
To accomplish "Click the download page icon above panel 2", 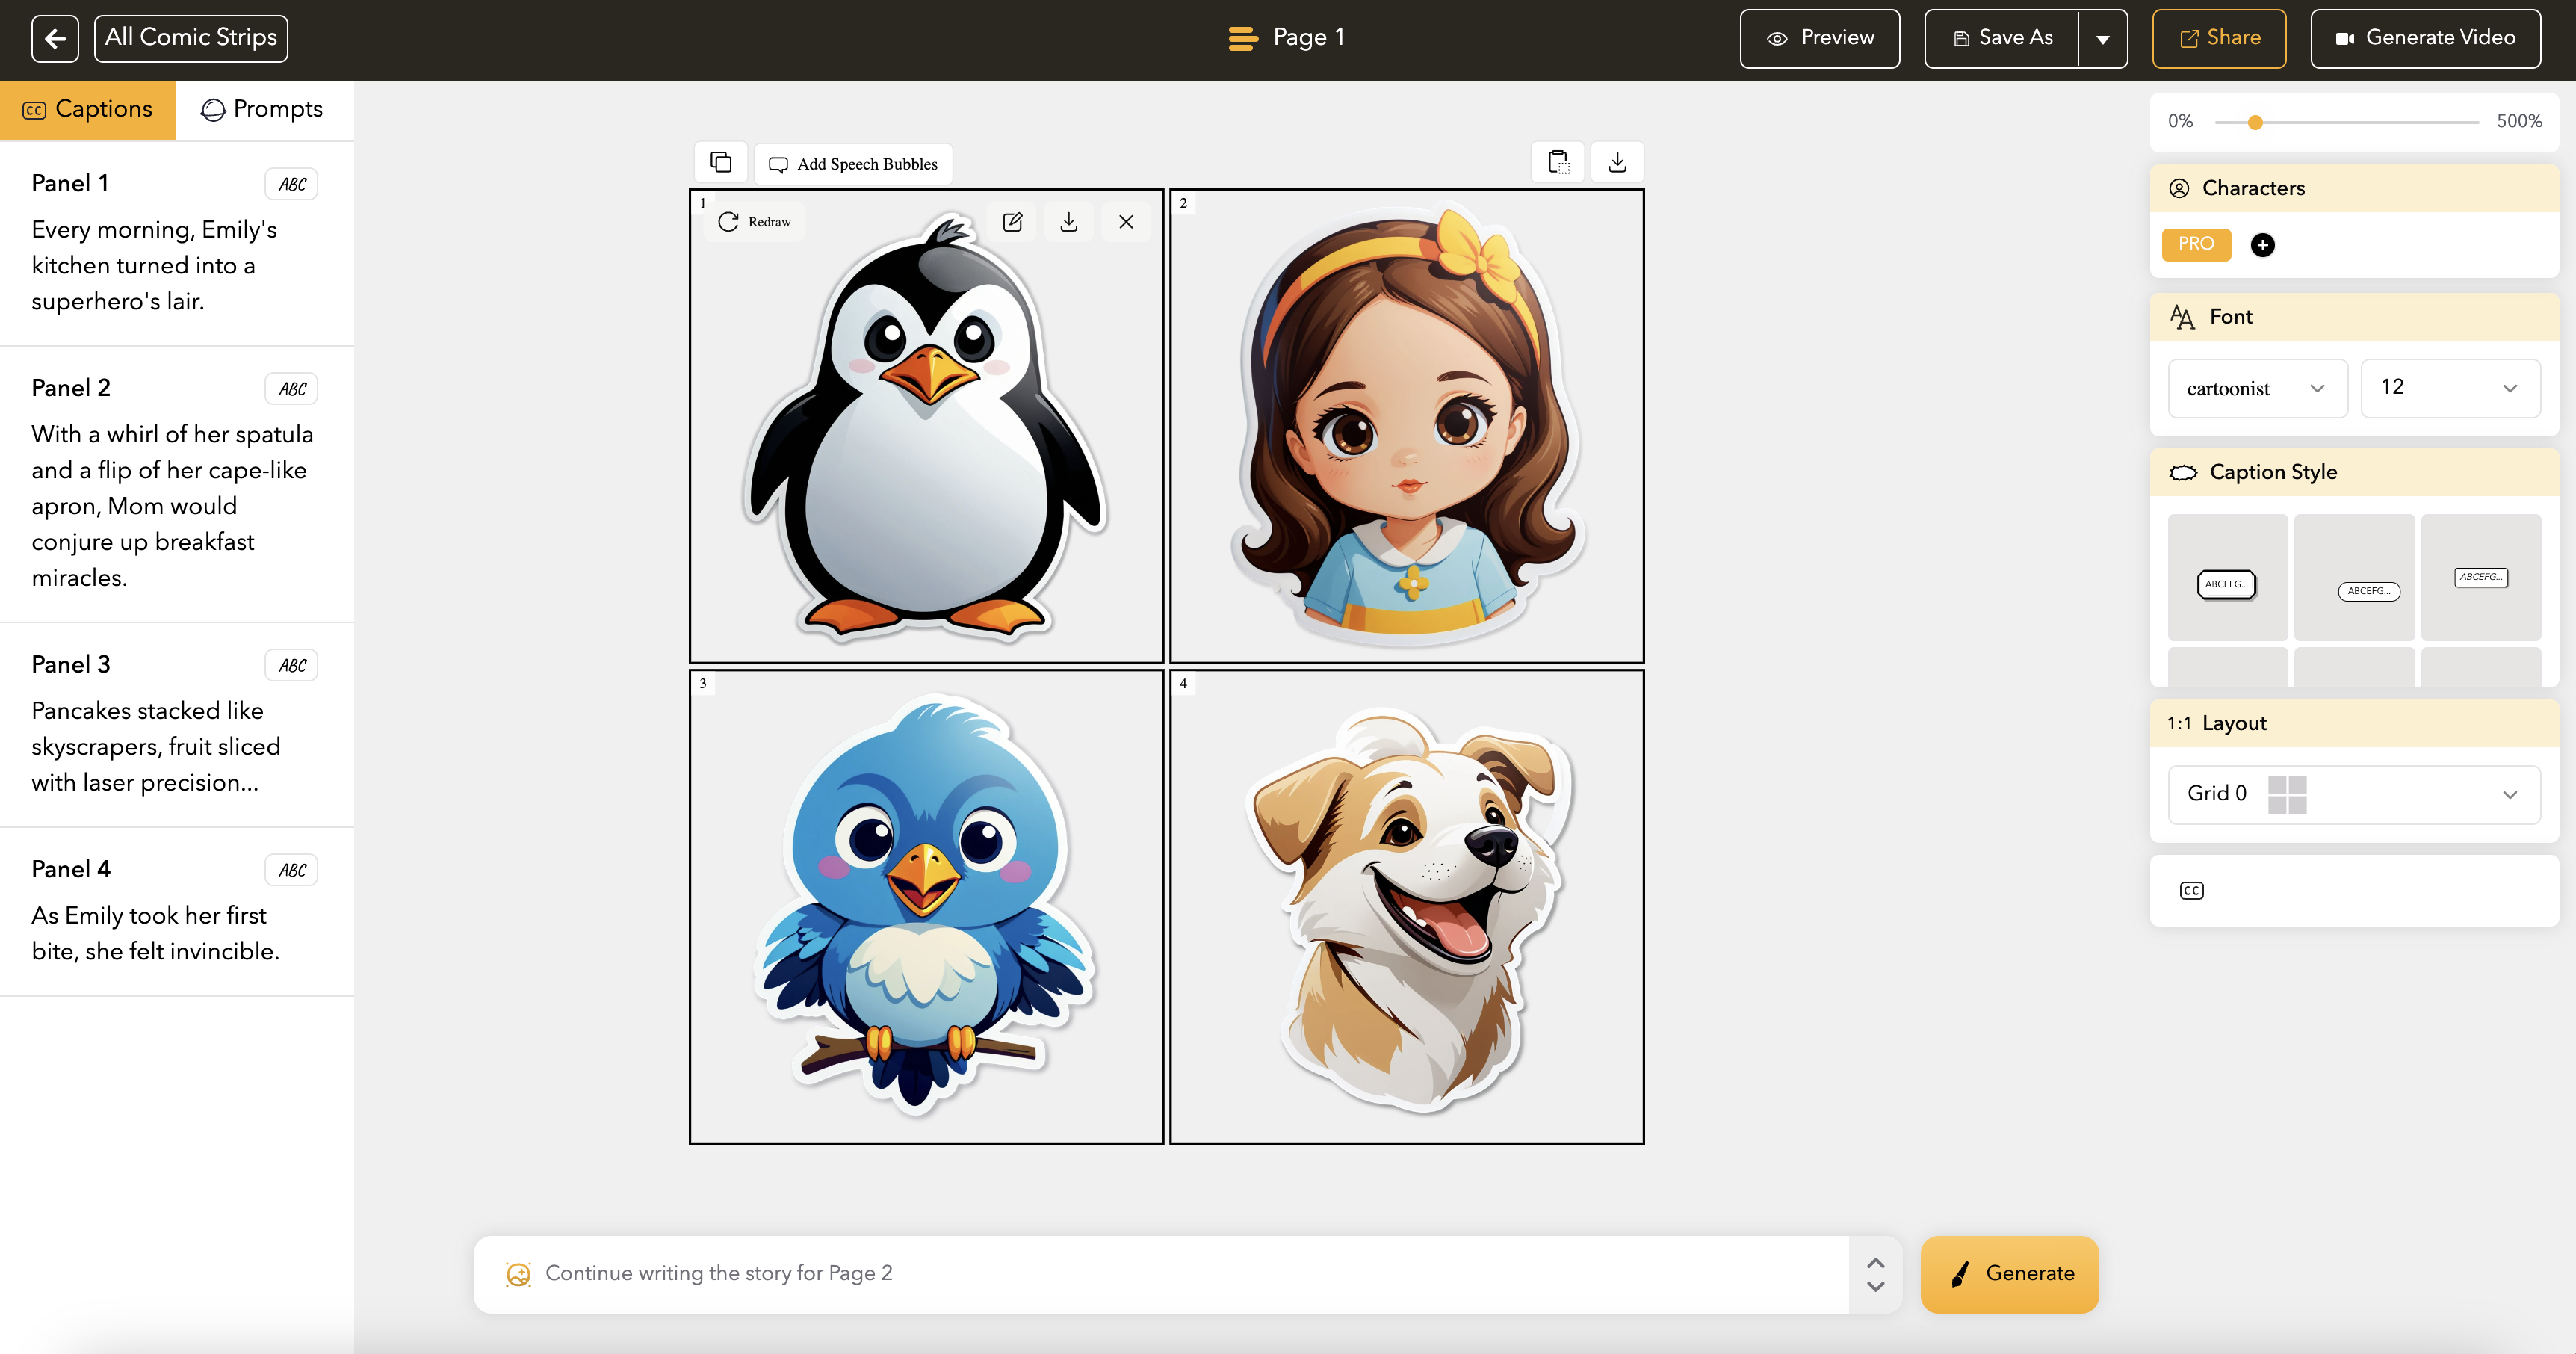I will (x=1617, y=162).
